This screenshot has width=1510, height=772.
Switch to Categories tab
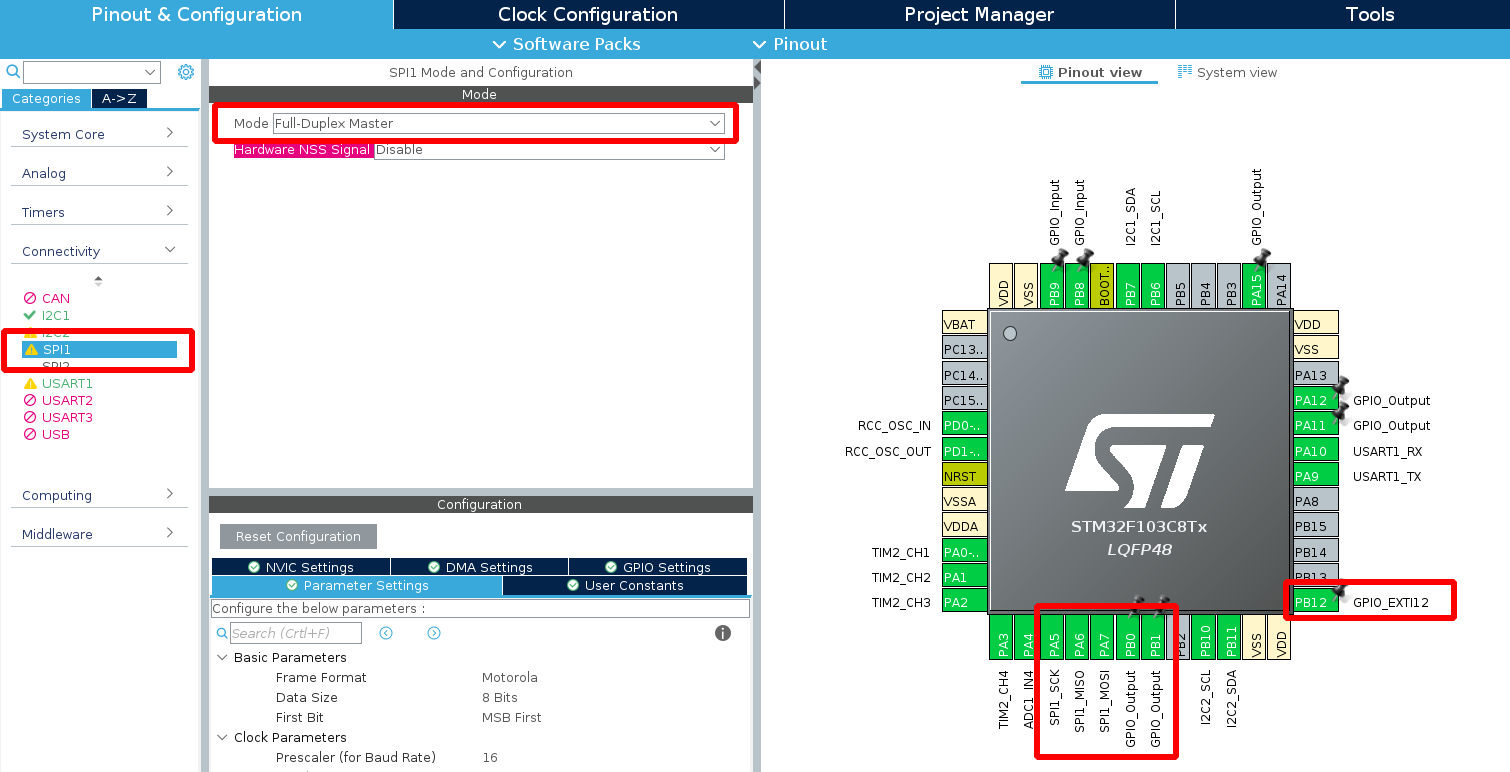coord(46,98)
